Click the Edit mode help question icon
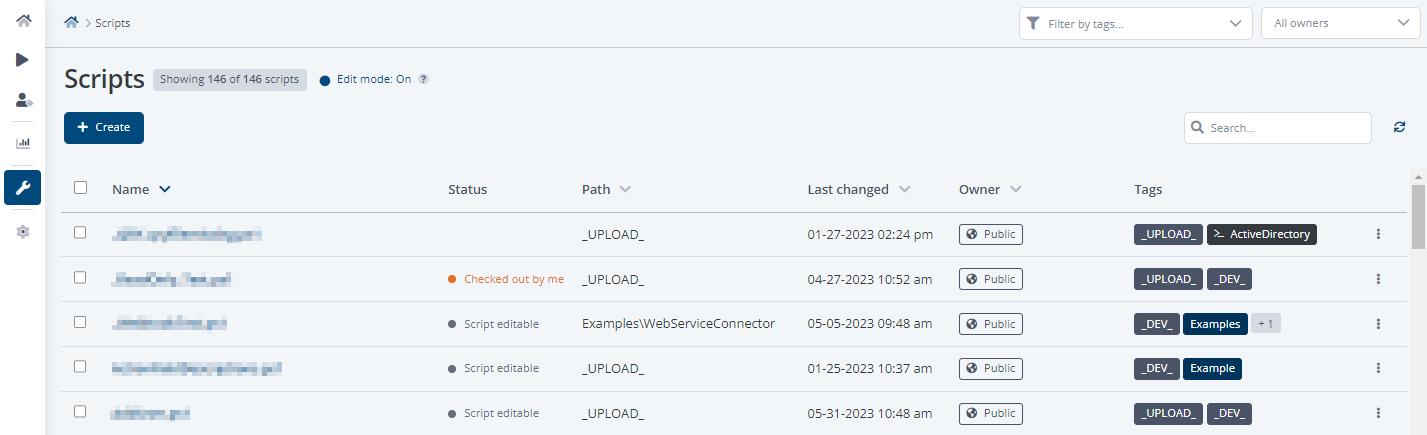 423,79
